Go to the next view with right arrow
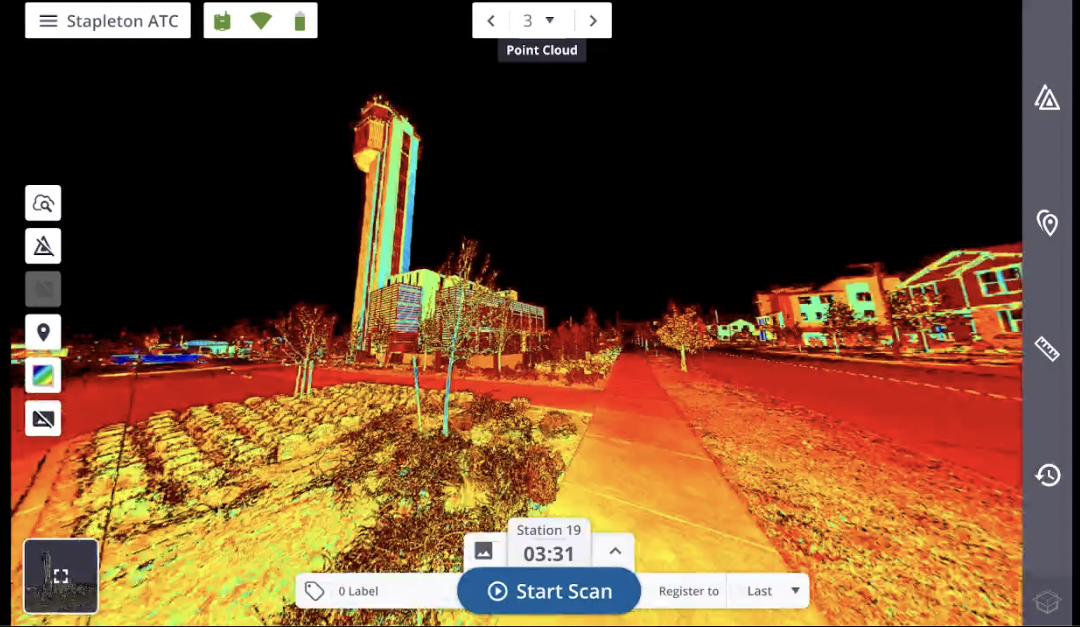Screen dimensions: 1080x627 click(x=593, y=21)
